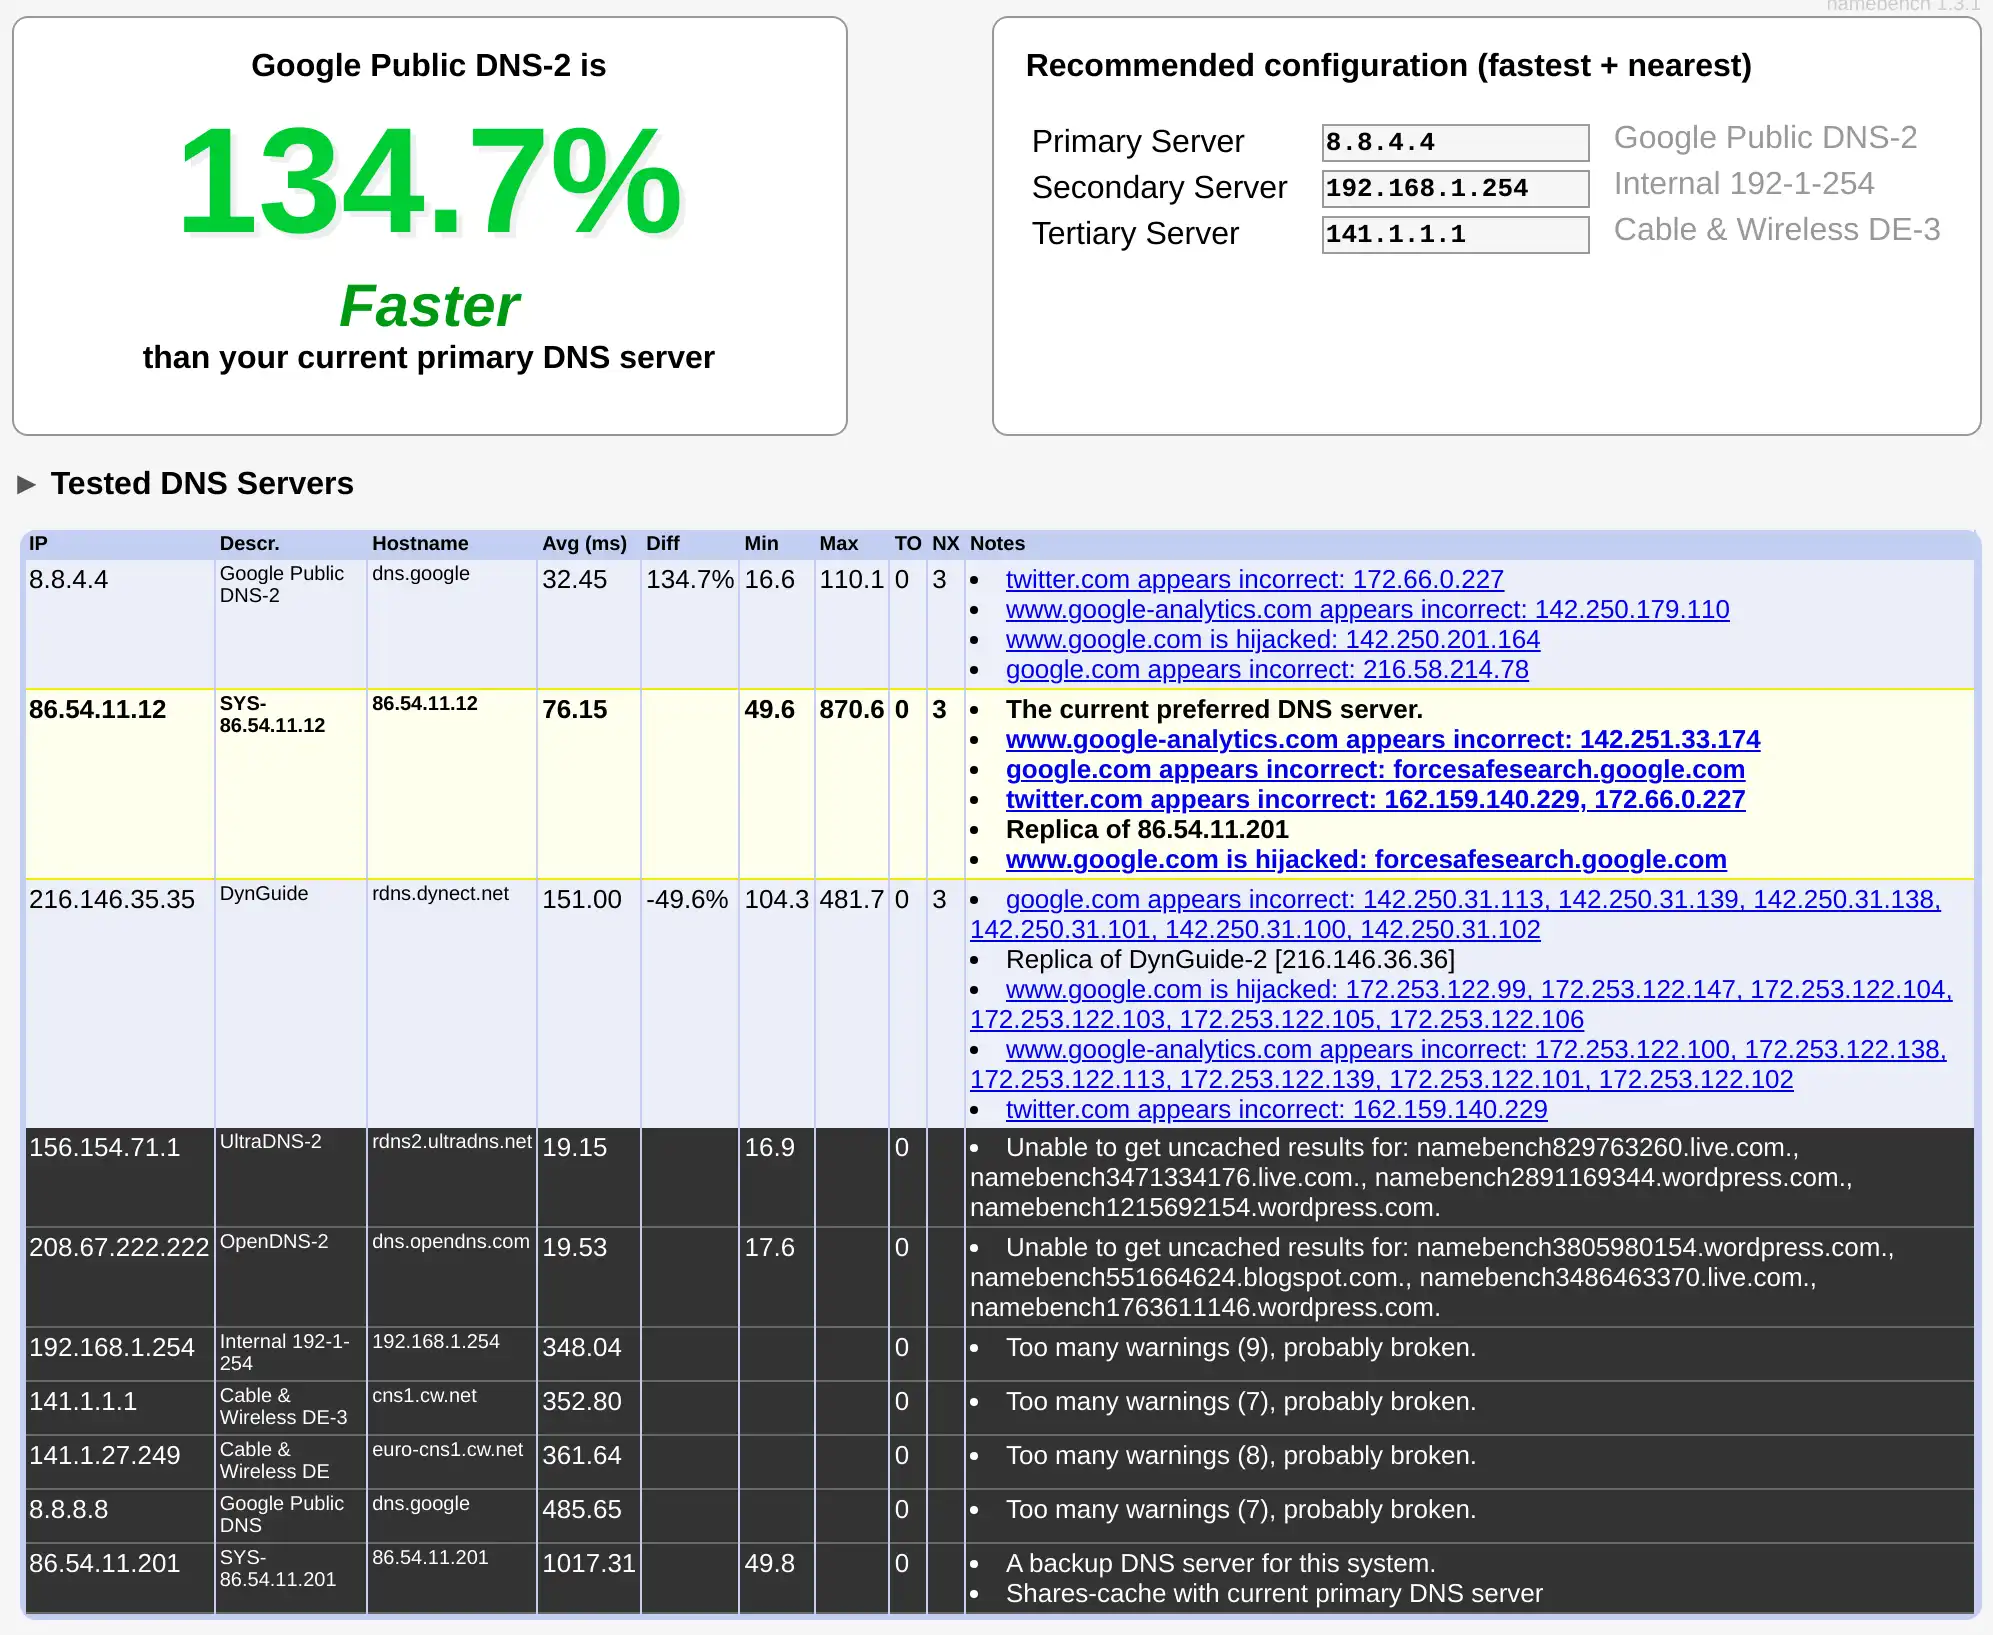Click the NX column header
The width and height of the screenshot is (1993, 1635).
[945, 544]
